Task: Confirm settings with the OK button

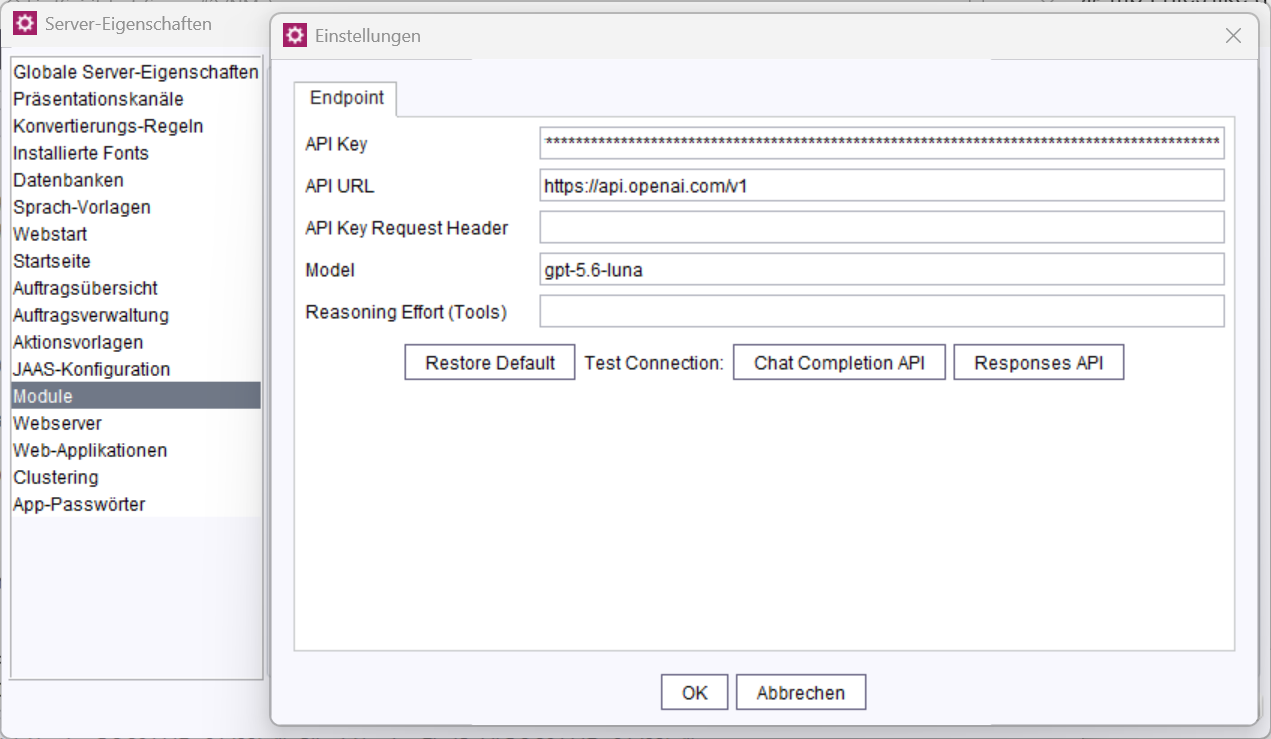Action: click(695, 693)
